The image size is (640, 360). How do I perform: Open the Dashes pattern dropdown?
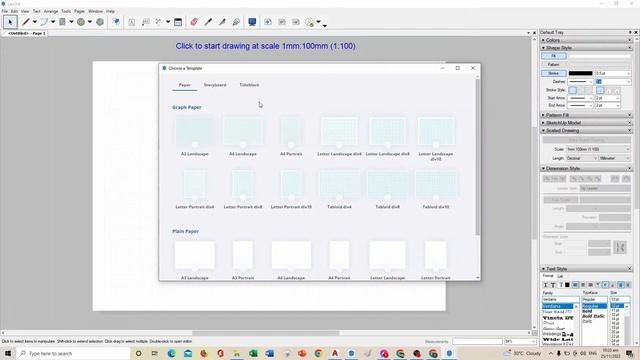(581, 82)
